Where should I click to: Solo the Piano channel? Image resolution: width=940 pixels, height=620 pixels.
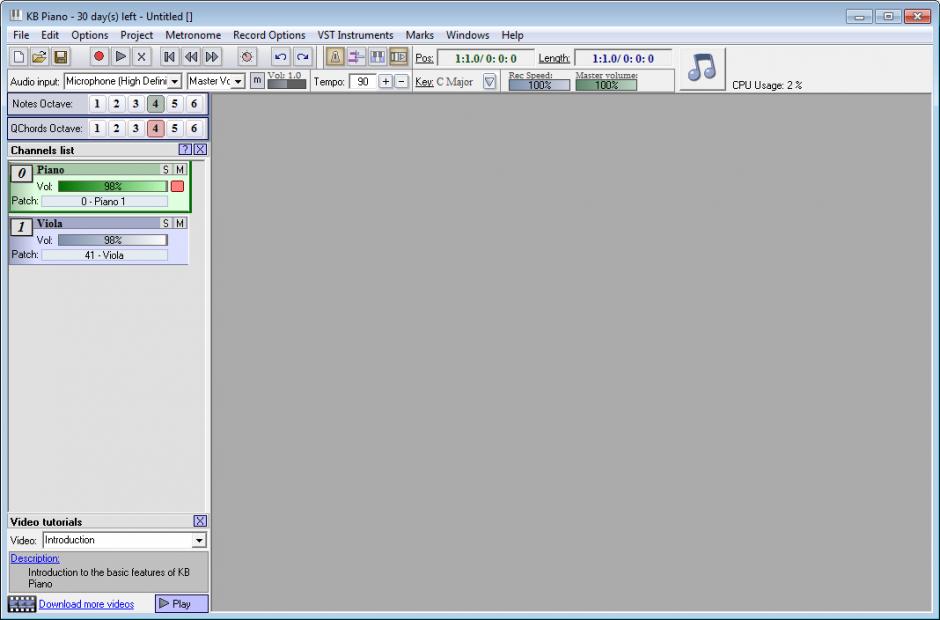(x=165, y=170)
